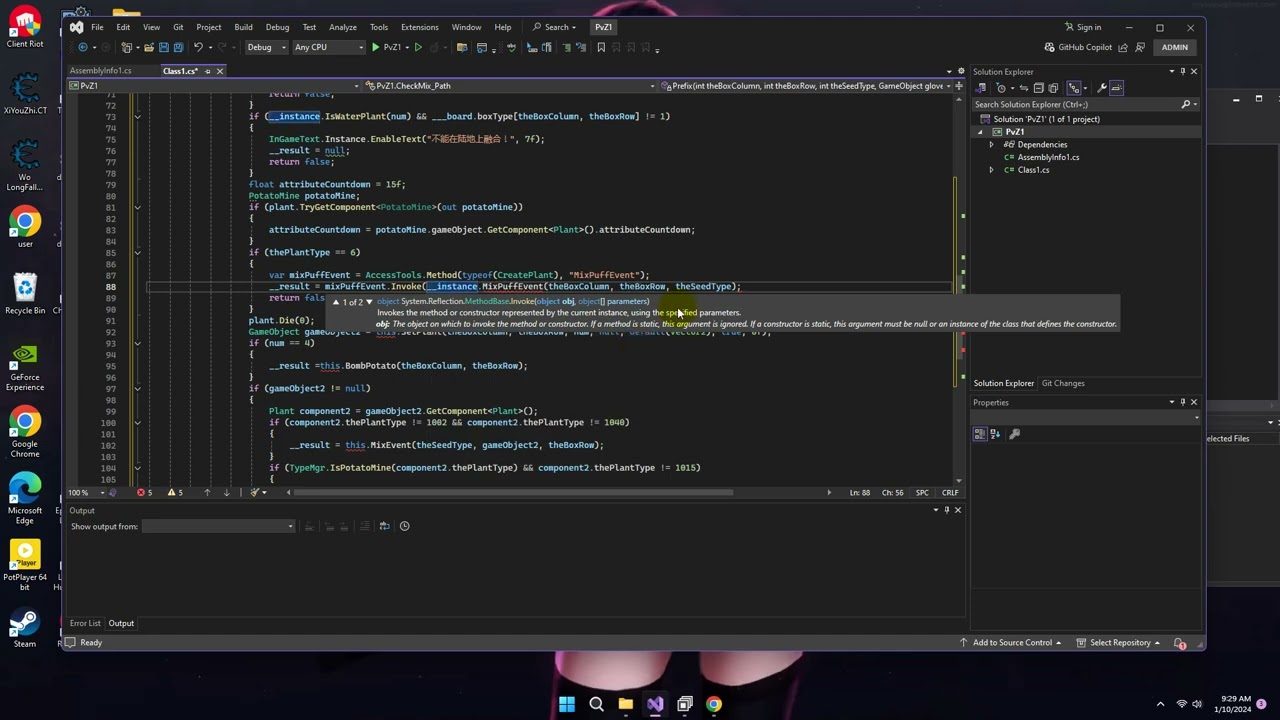Click the Save floppy disk icon
1280x720 pixels.
coord(164,47)
